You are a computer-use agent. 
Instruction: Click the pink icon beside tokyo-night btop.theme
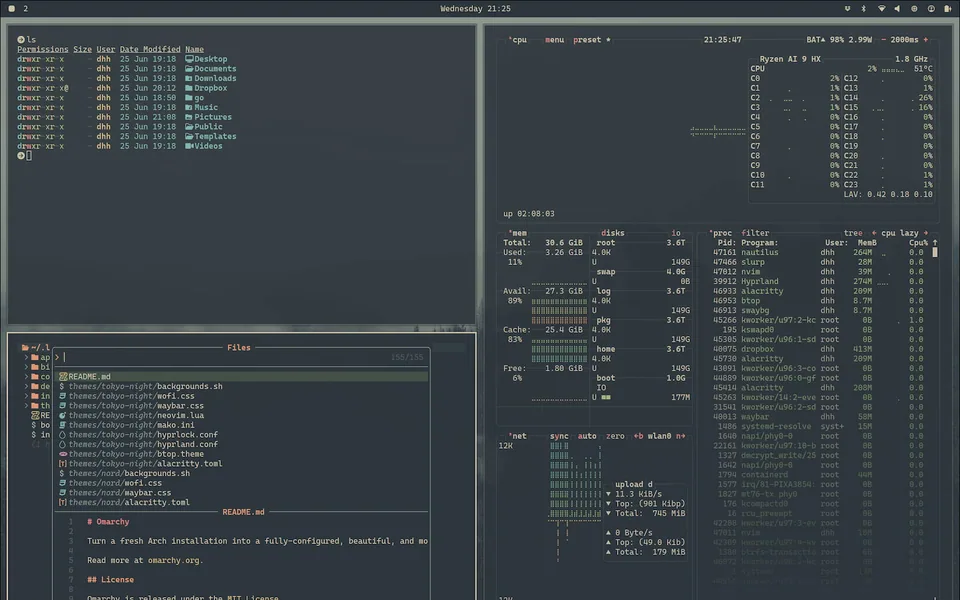pos(62,454)
